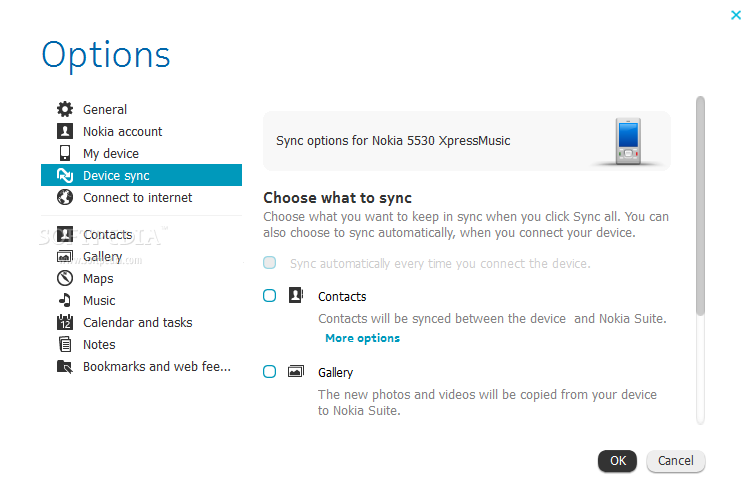The width and height of the screenshot is (749, 494).
Task: Click the Contacts icon in the sidebar
Action: click(x=65, y=235)
